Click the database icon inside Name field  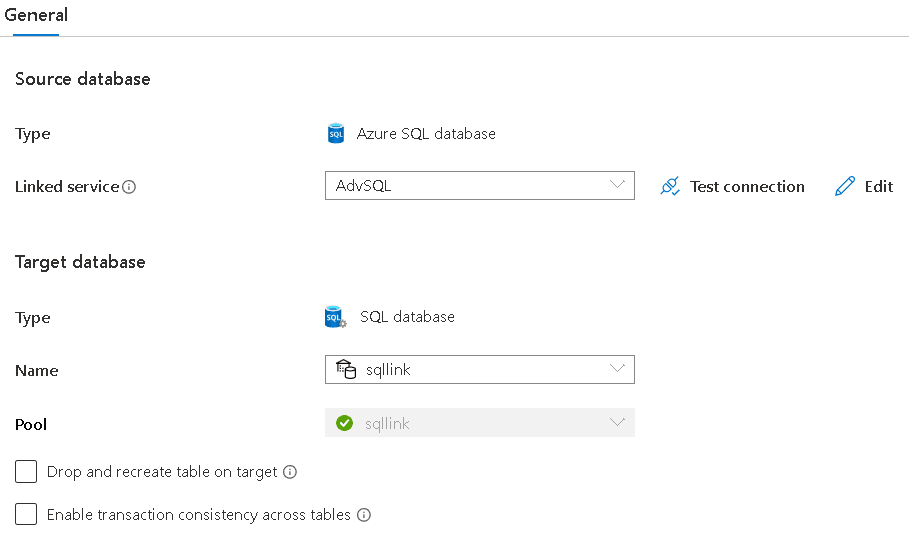[x=346, y=370]
